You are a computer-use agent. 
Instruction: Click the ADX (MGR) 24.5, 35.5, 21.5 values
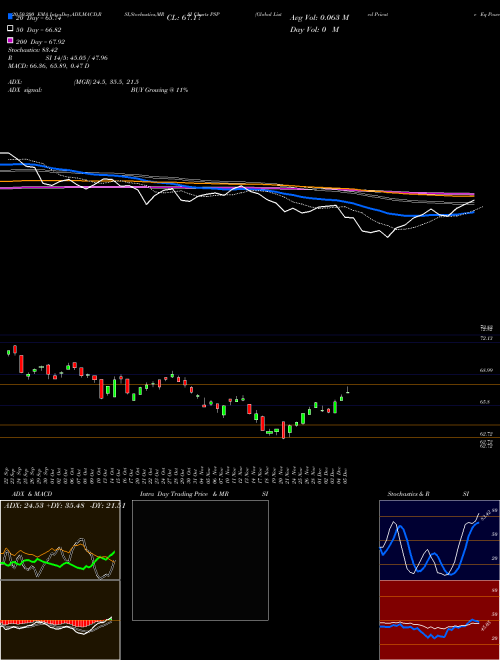(106, 82)
